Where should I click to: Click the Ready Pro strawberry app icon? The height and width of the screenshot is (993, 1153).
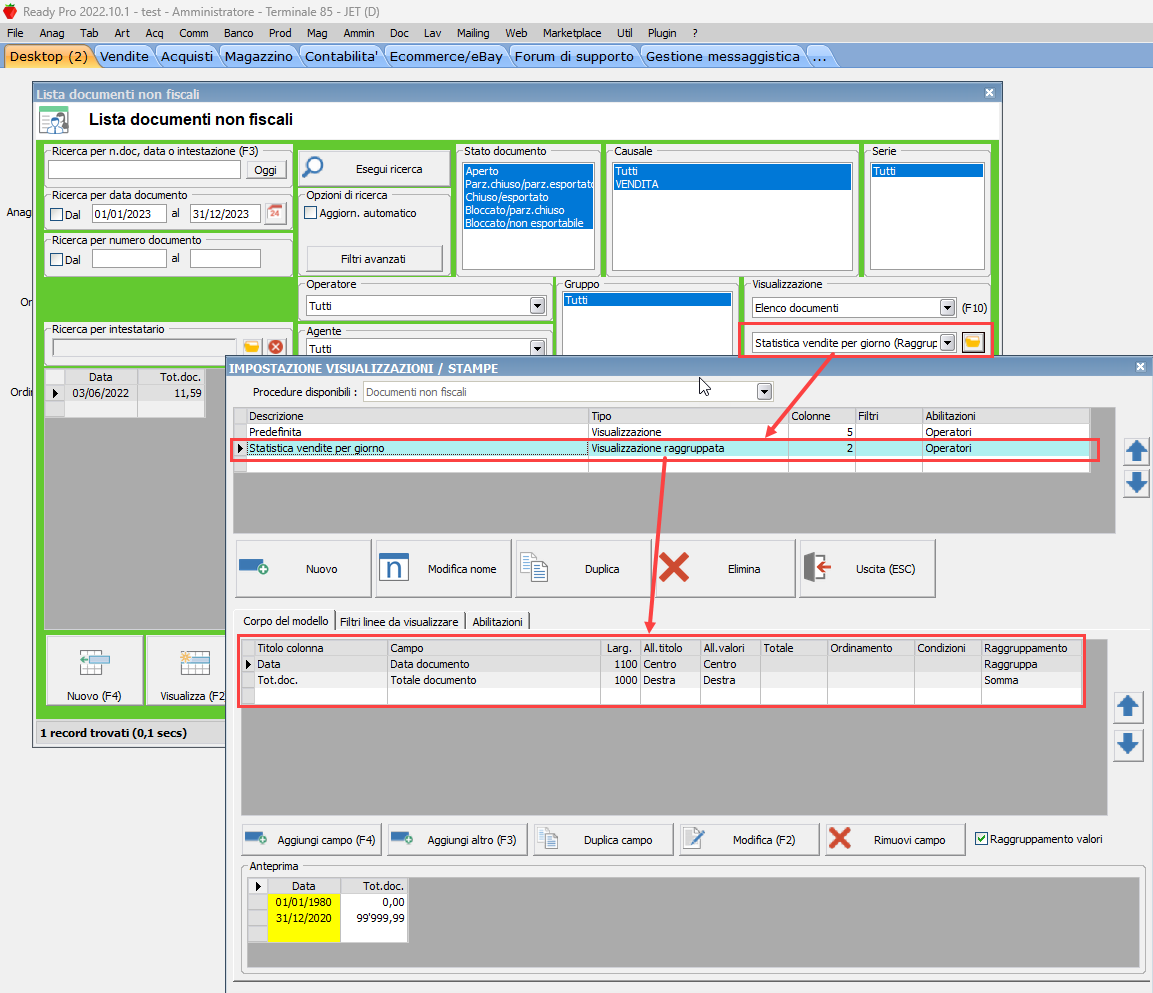(10, 11)
